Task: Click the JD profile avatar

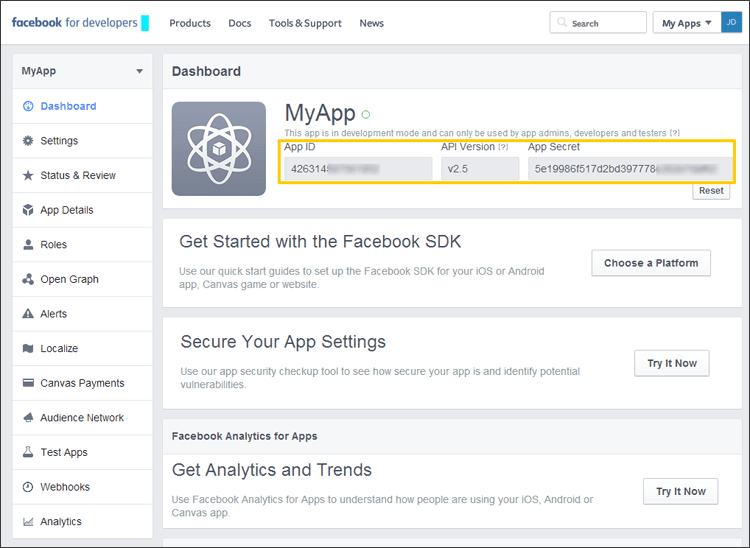Action: [731, 23]
